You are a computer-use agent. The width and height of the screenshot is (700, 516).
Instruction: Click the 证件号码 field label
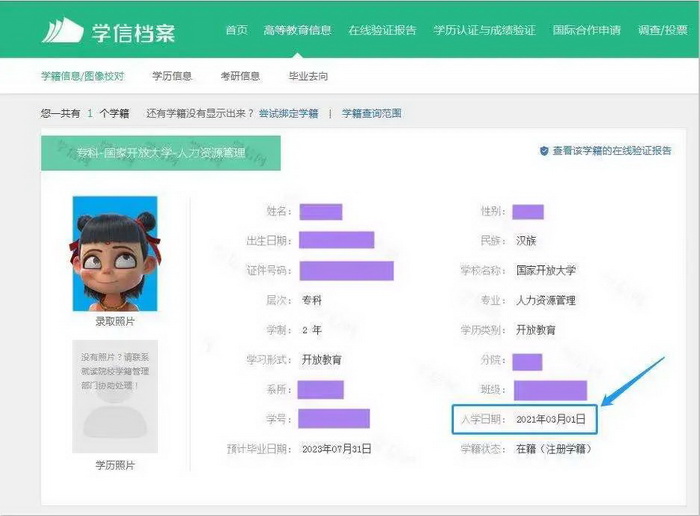tap(269, 270)
